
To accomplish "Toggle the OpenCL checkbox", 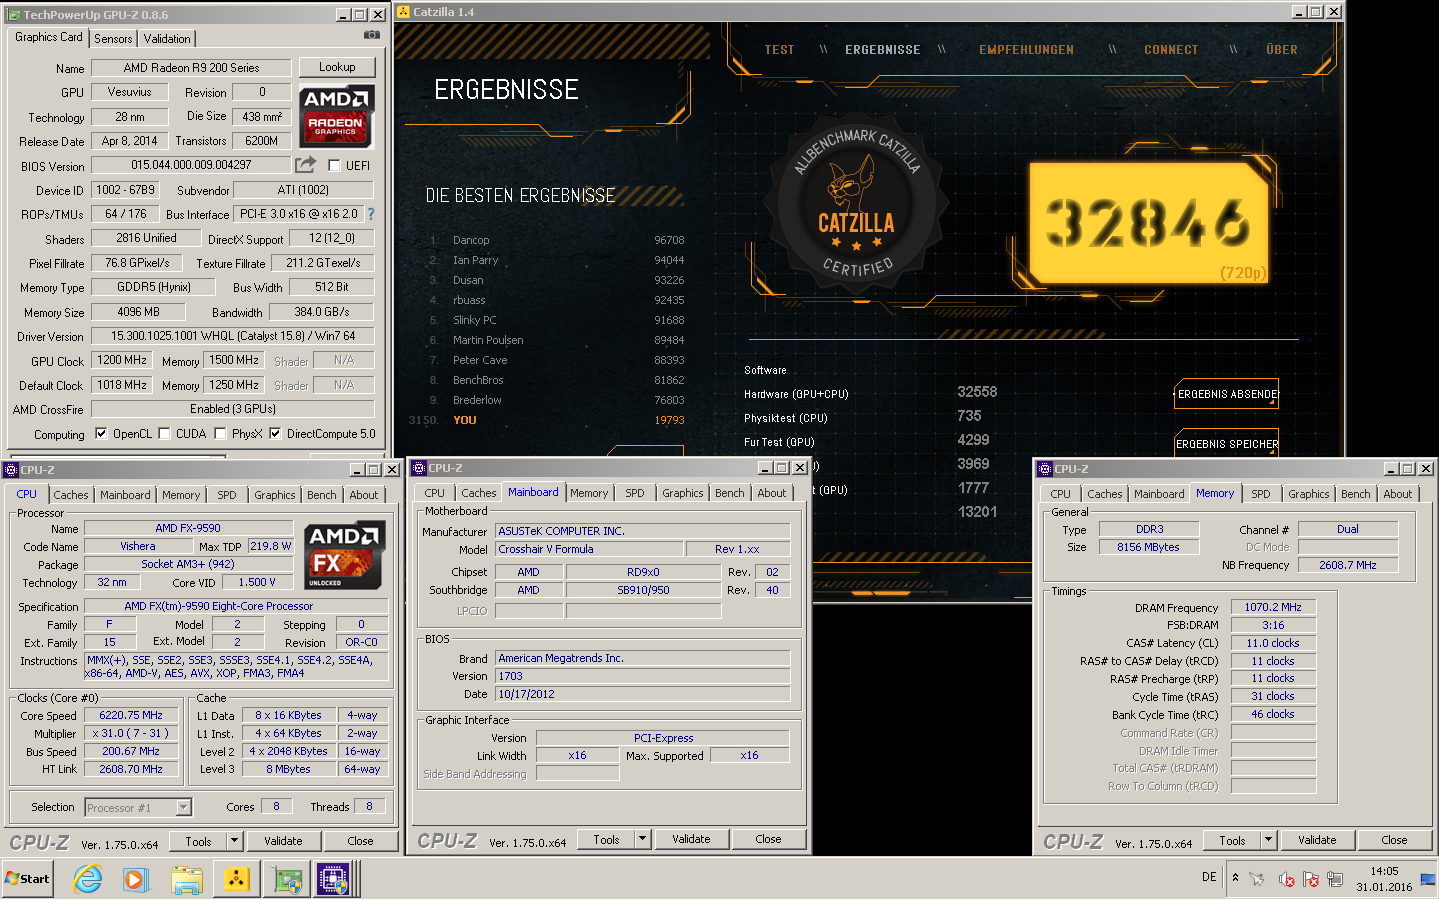I will 100,433.
